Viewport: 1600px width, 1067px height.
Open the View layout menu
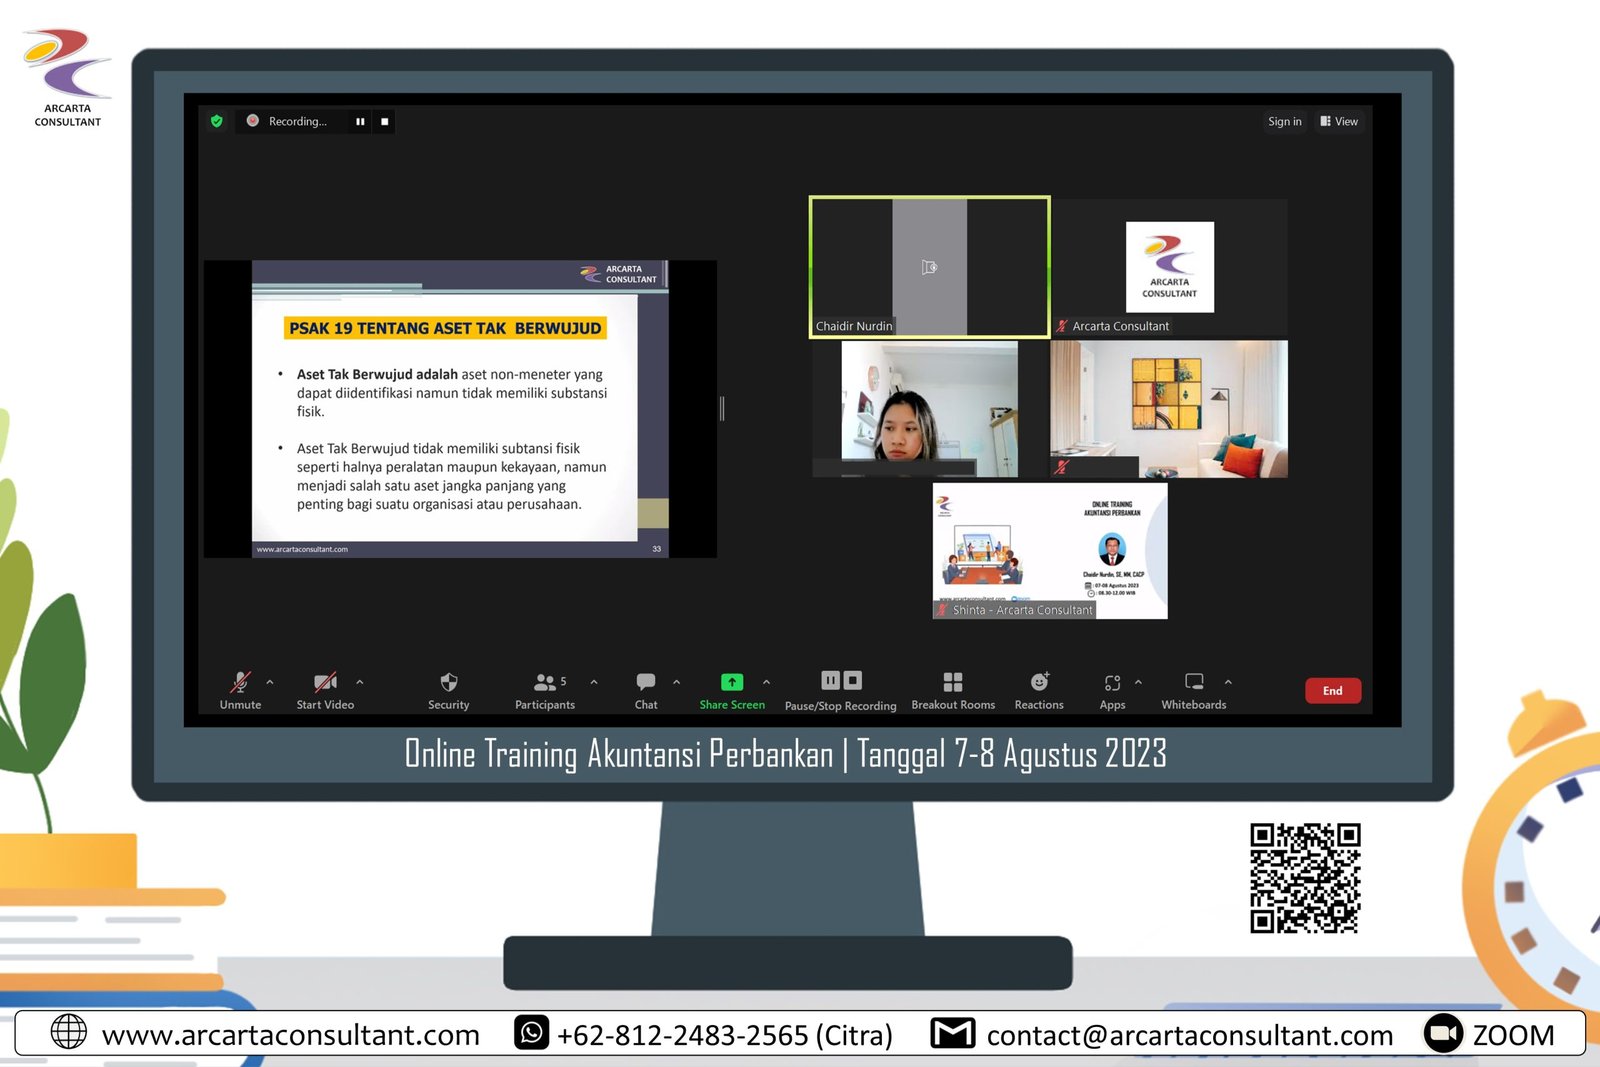pos(1339,121)
